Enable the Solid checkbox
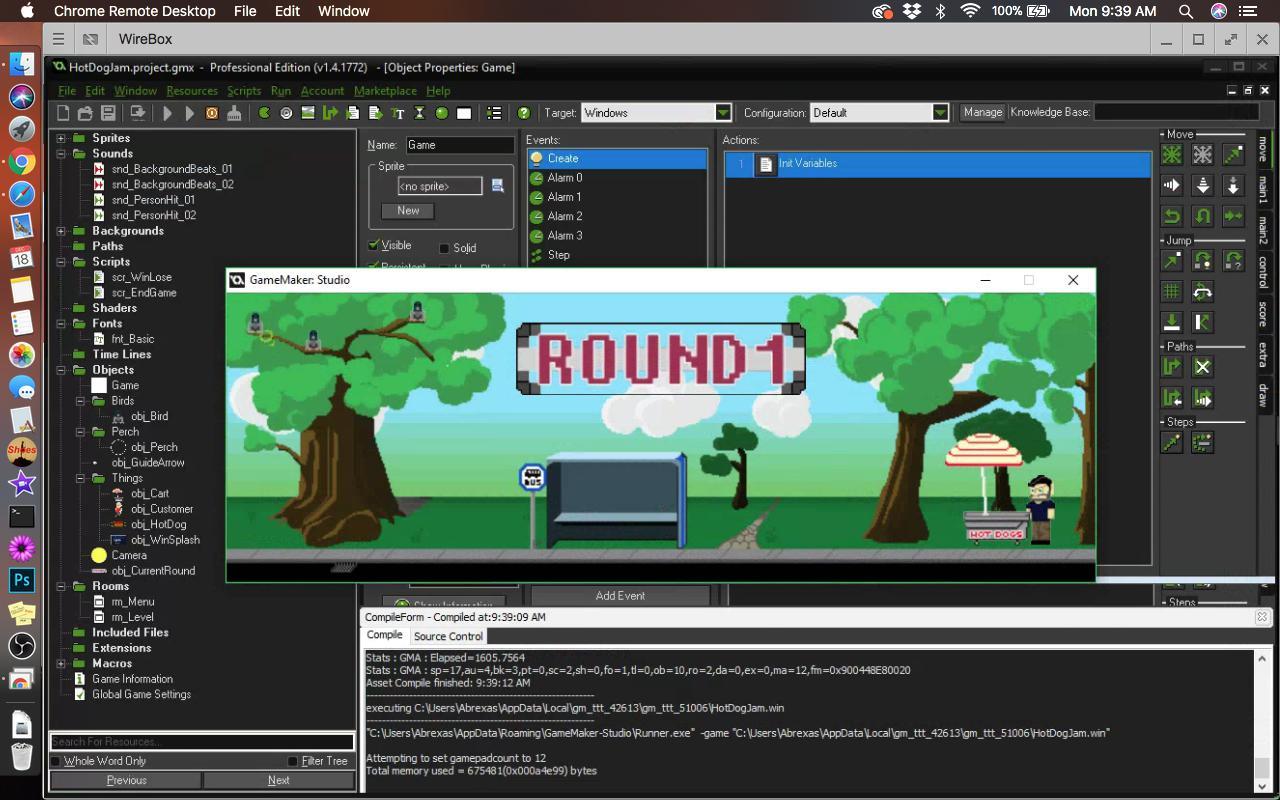Image resolution: width=1280 pixels, height=800 pixels. pos(445,248)
